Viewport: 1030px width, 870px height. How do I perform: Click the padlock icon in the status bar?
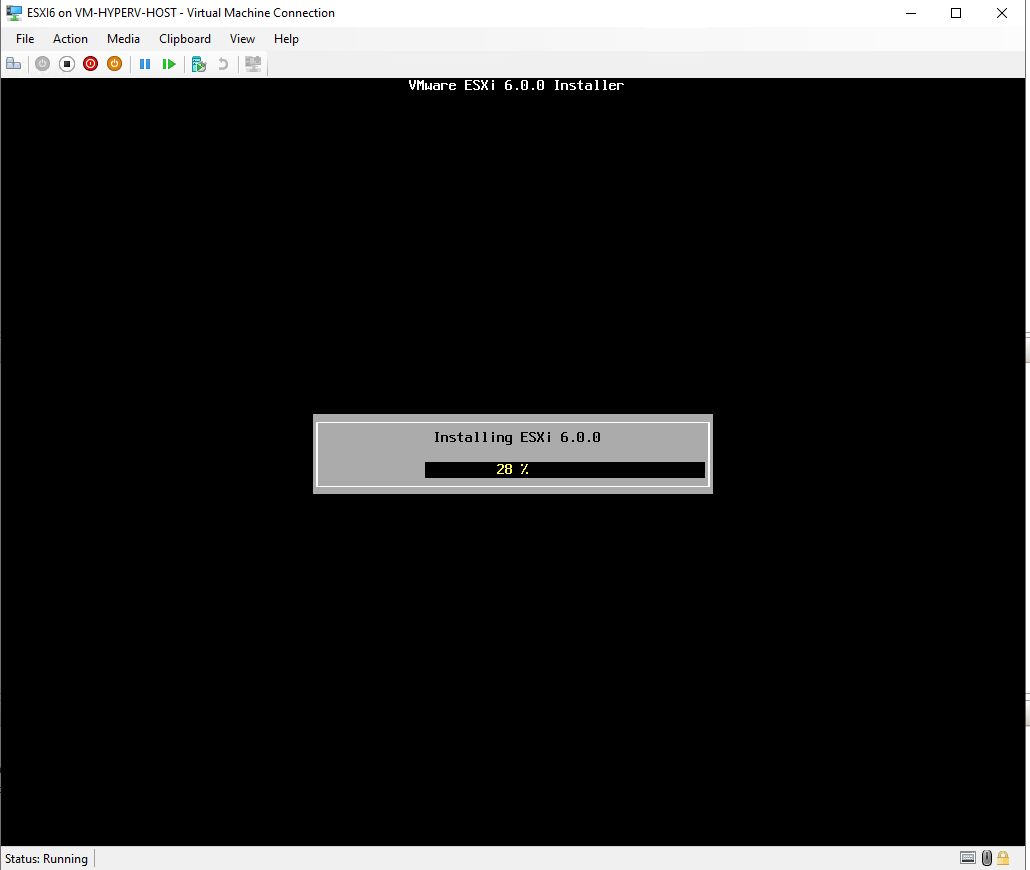point(1003,858)
